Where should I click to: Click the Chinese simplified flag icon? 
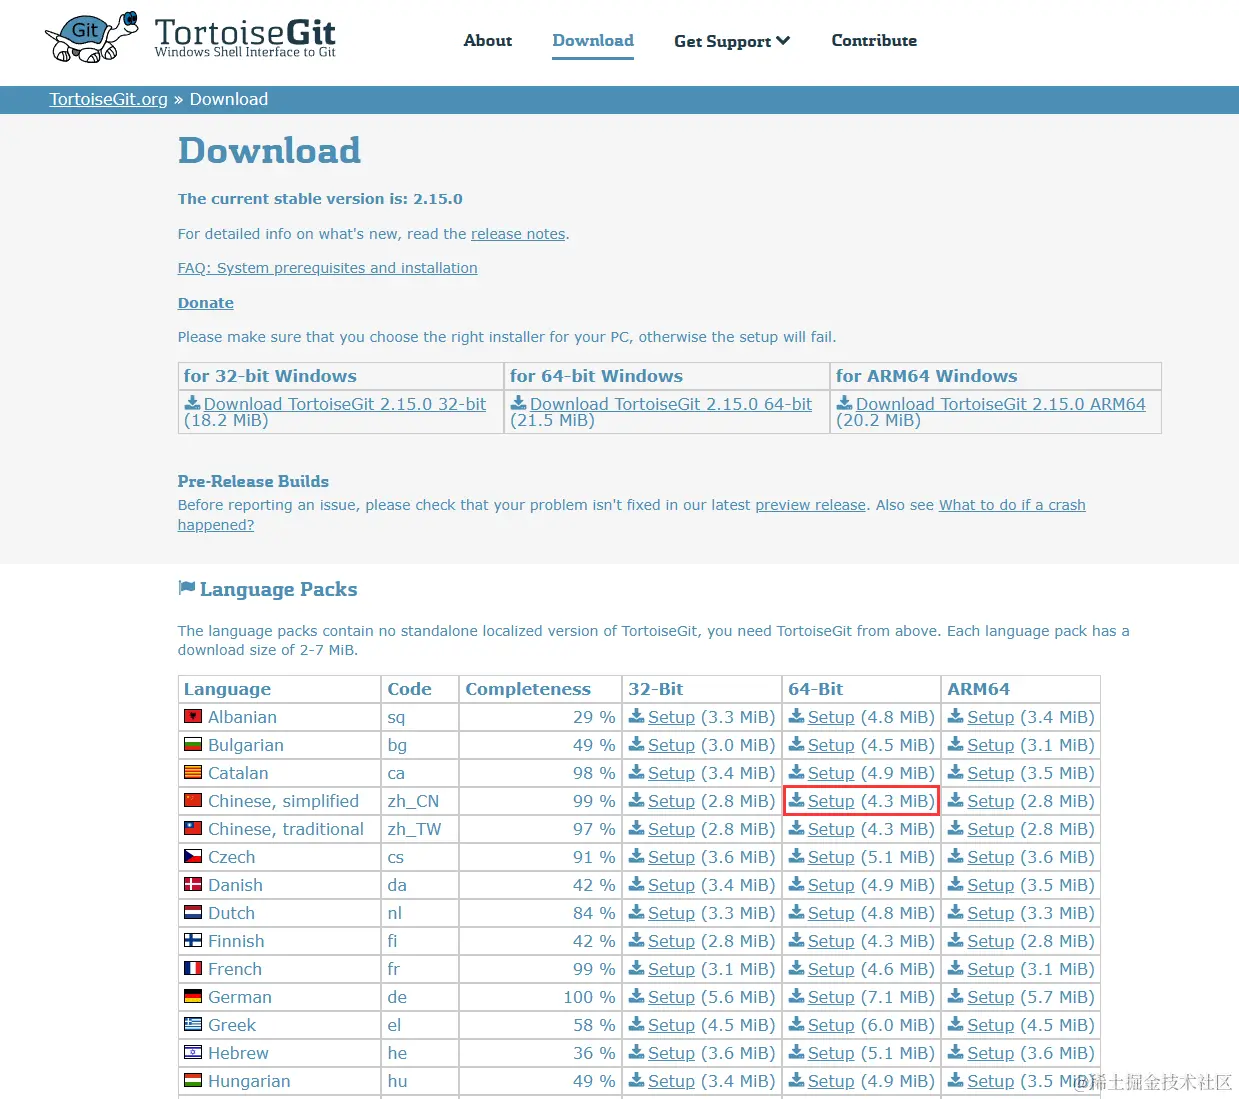(193, 800)
